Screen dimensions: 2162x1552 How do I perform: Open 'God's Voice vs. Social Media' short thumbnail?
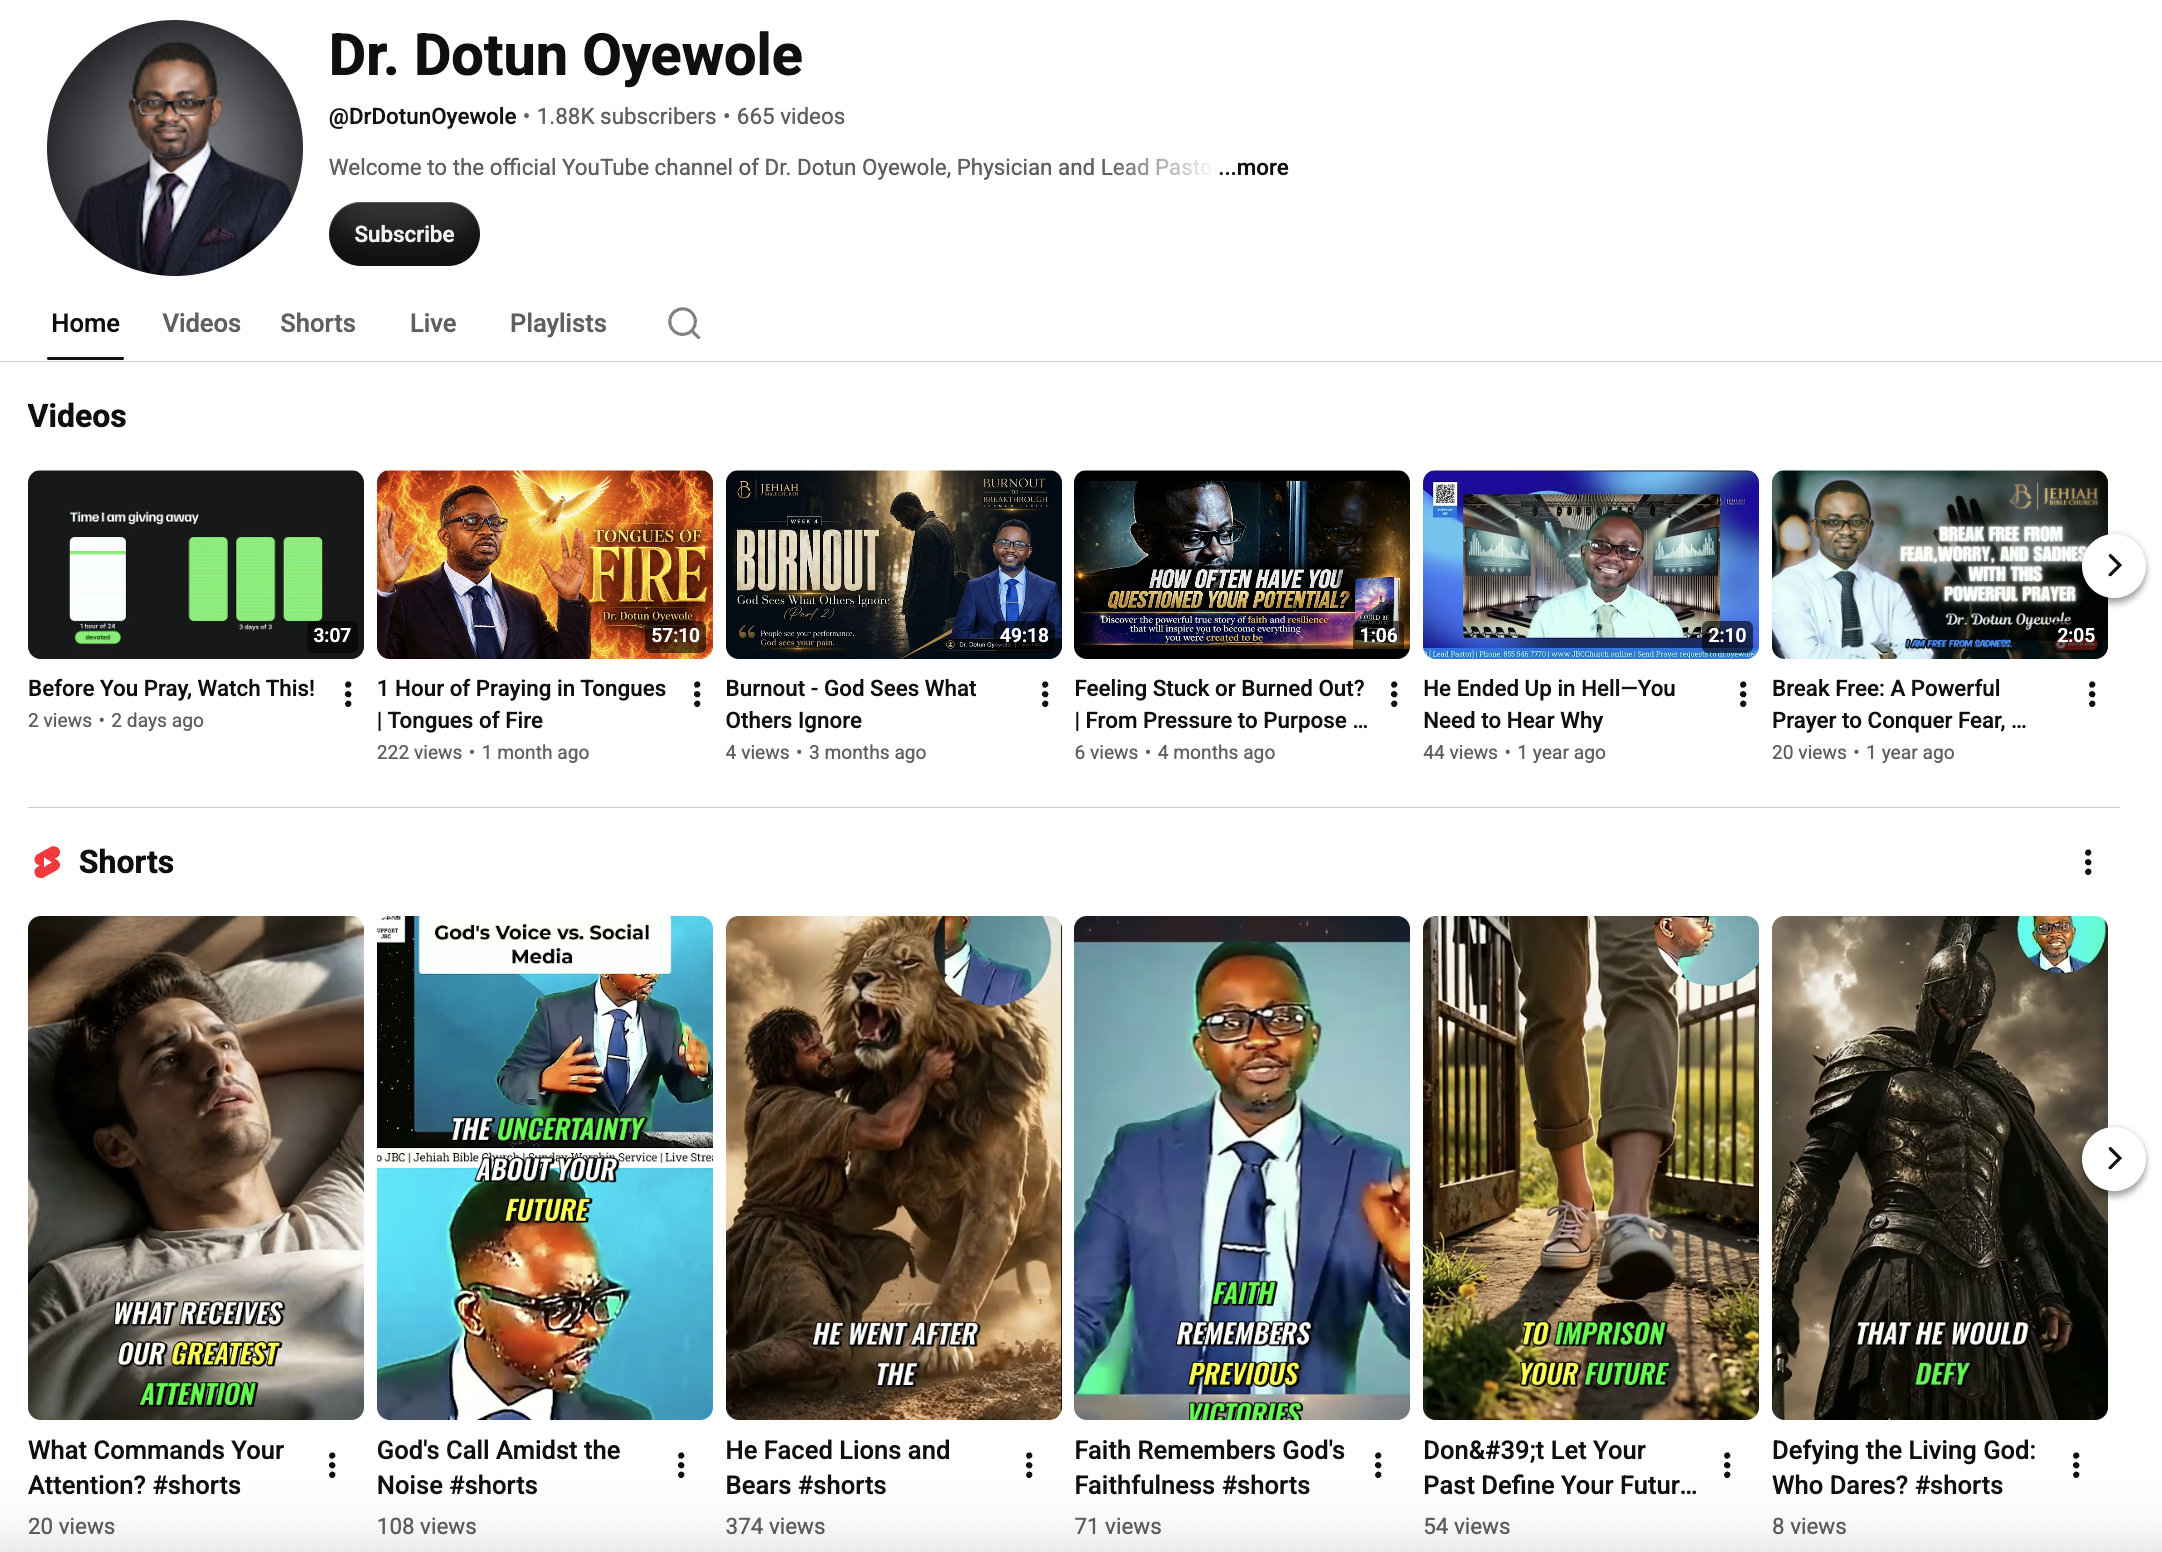[x=544, y=1167]
